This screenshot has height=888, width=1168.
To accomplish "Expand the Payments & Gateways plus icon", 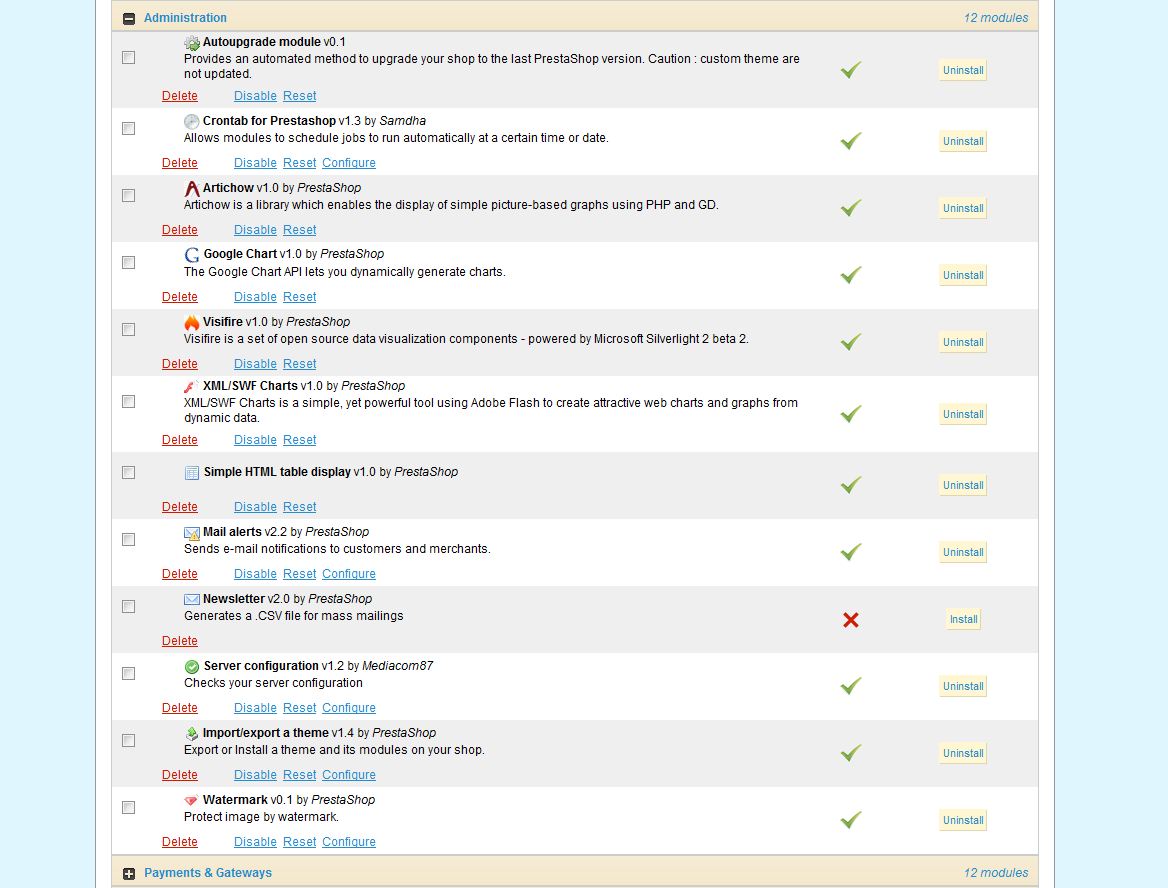I will [129, 874].
